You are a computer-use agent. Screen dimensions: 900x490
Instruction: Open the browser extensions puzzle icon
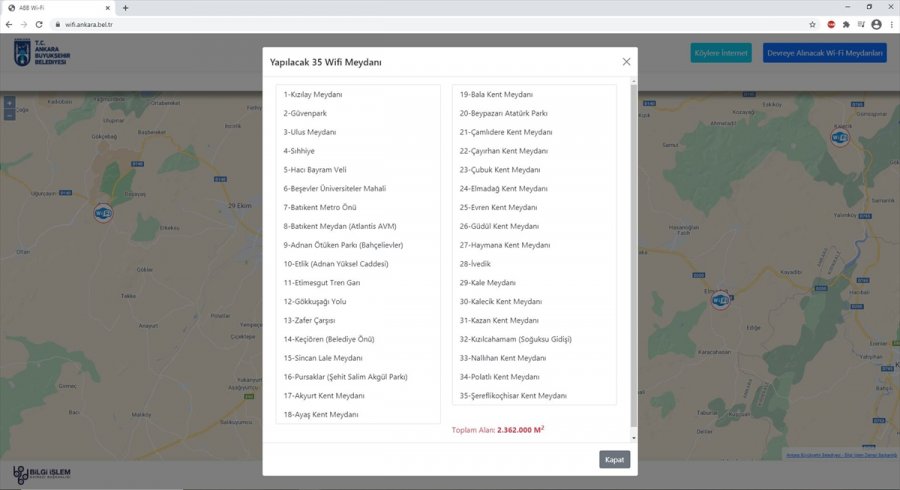(846, 24)
